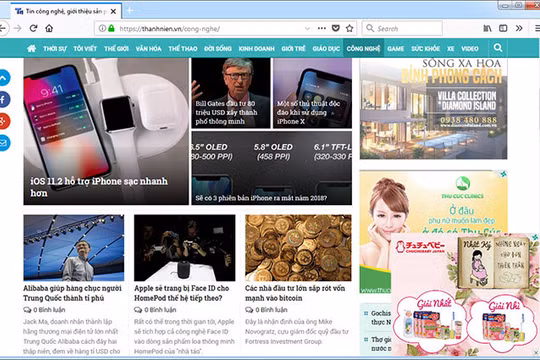Click the site home icon in navigation
Viewport: 540px width, 360px height.
(x=31, y=48)
